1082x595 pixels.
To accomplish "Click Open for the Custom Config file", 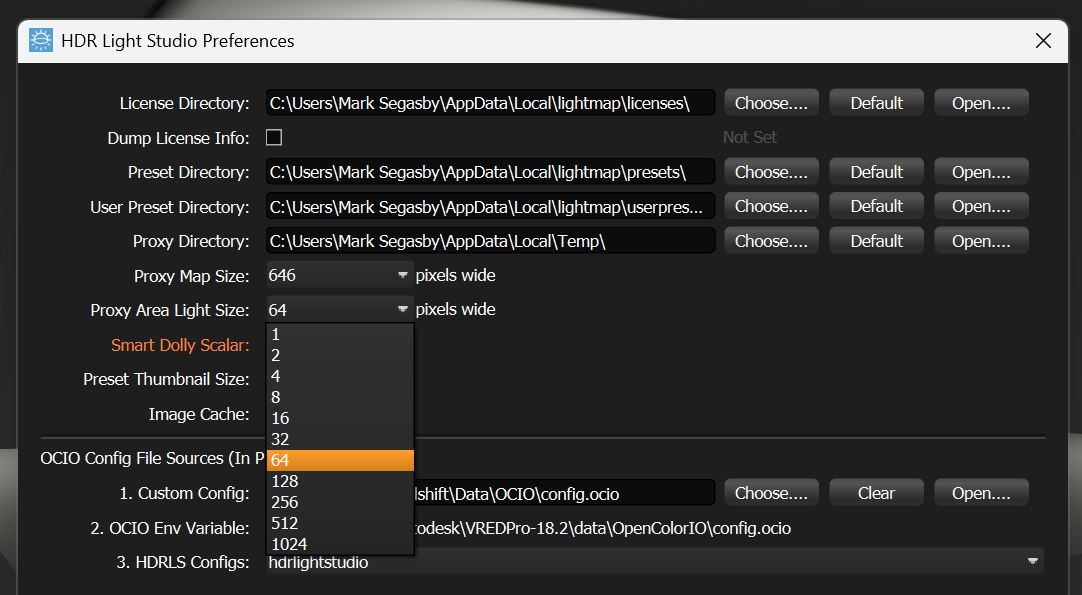I will [x=981, y=492].
